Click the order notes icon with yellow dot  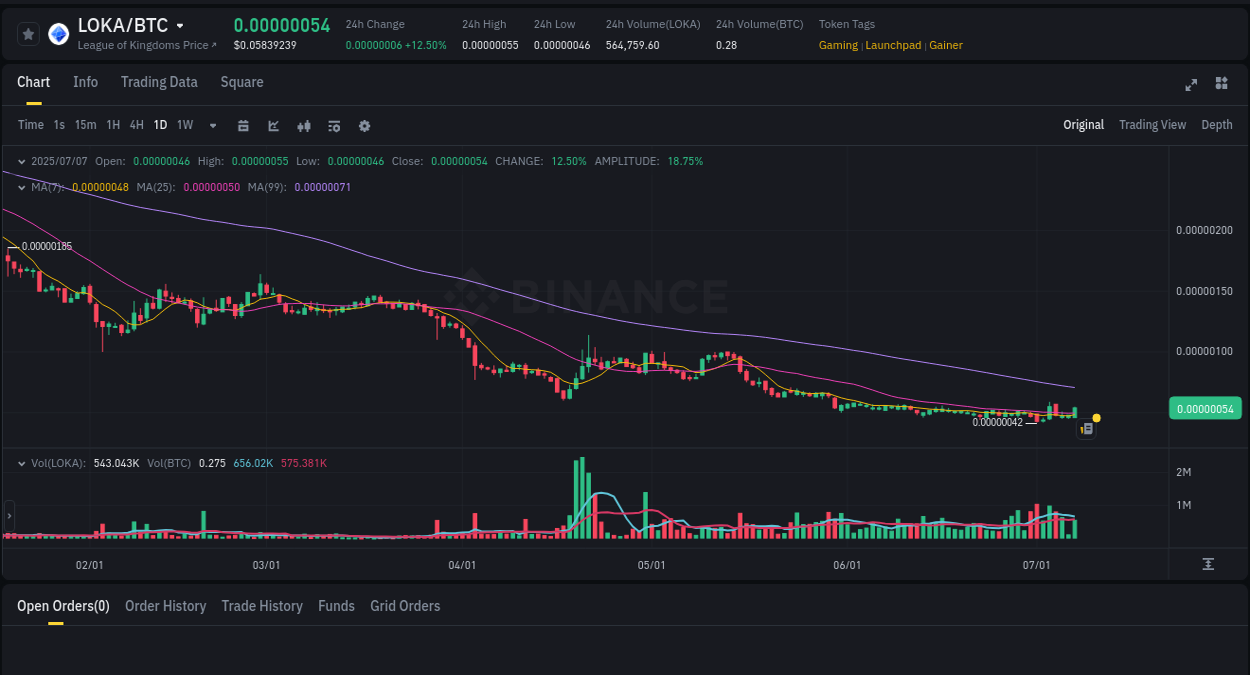click(x=1087, y=428)
